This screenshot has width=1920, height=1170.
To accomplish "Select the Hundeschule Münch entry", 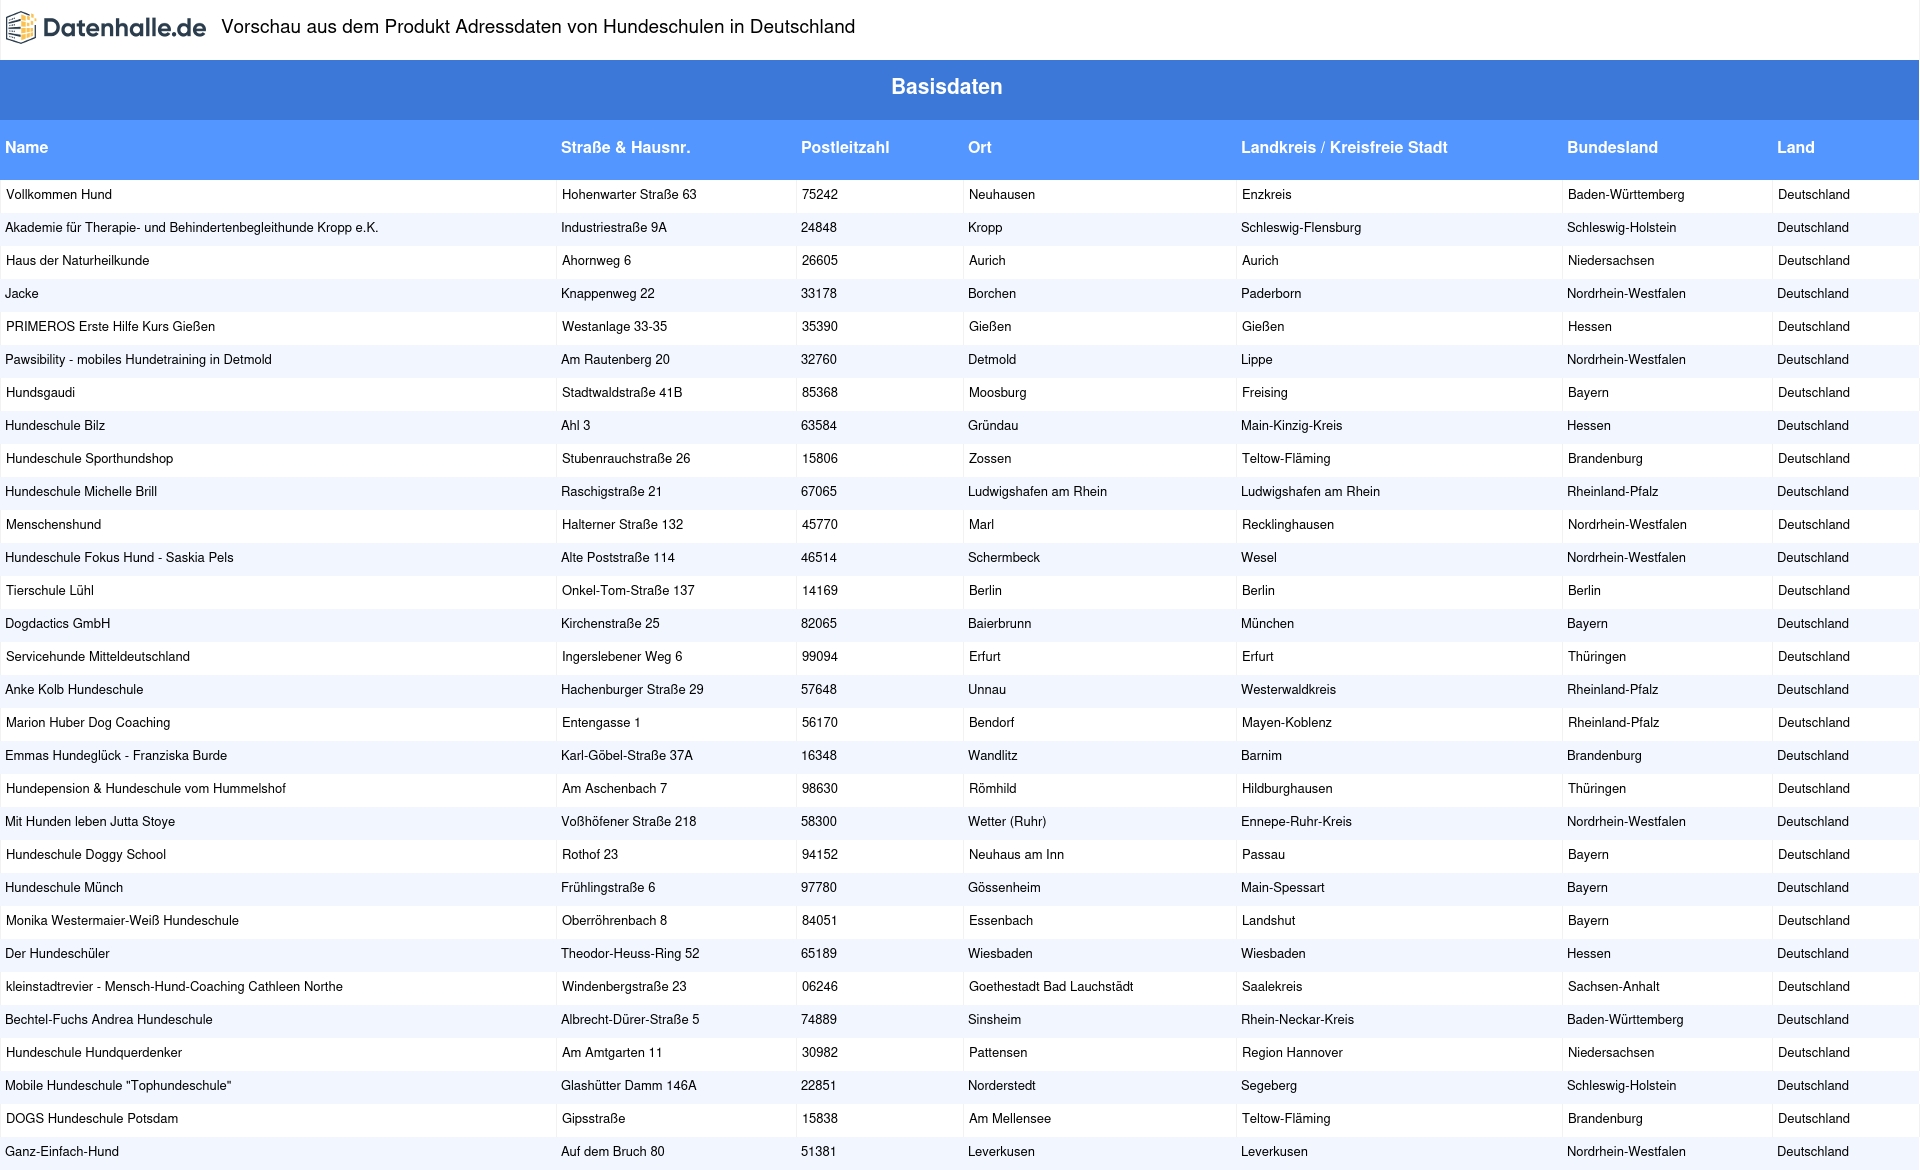I will point(64,888).
